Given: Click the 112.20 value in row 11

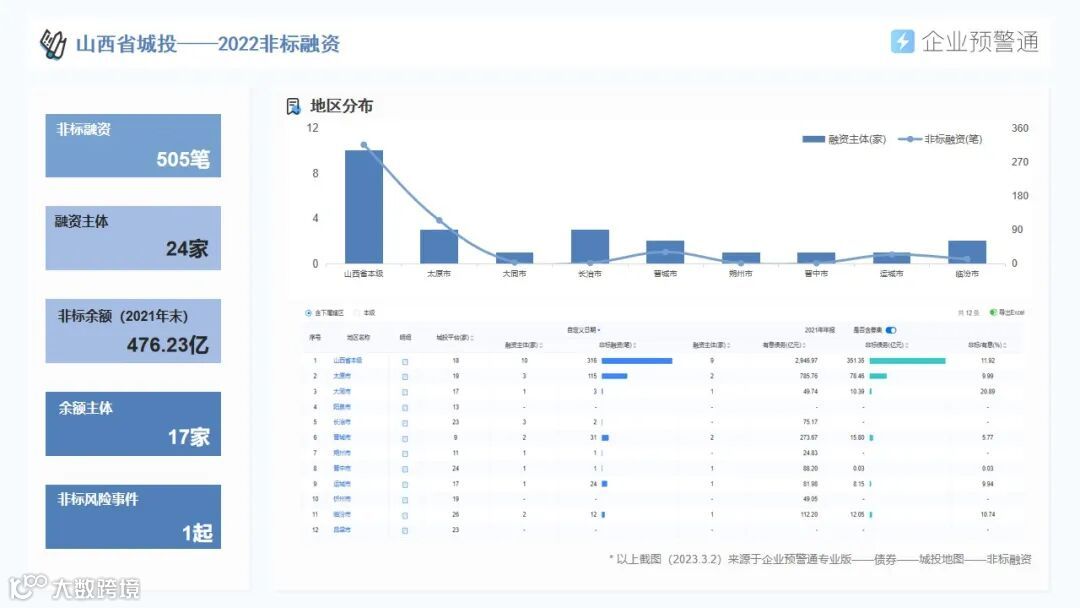Looking at the screenshot, I should pos(809,514).
